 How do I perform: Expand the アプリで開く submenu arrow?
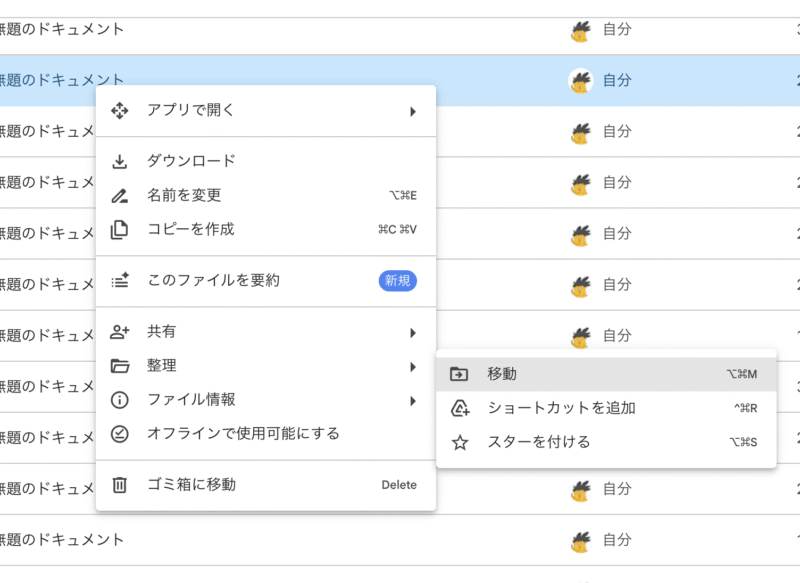pos(413,111)
